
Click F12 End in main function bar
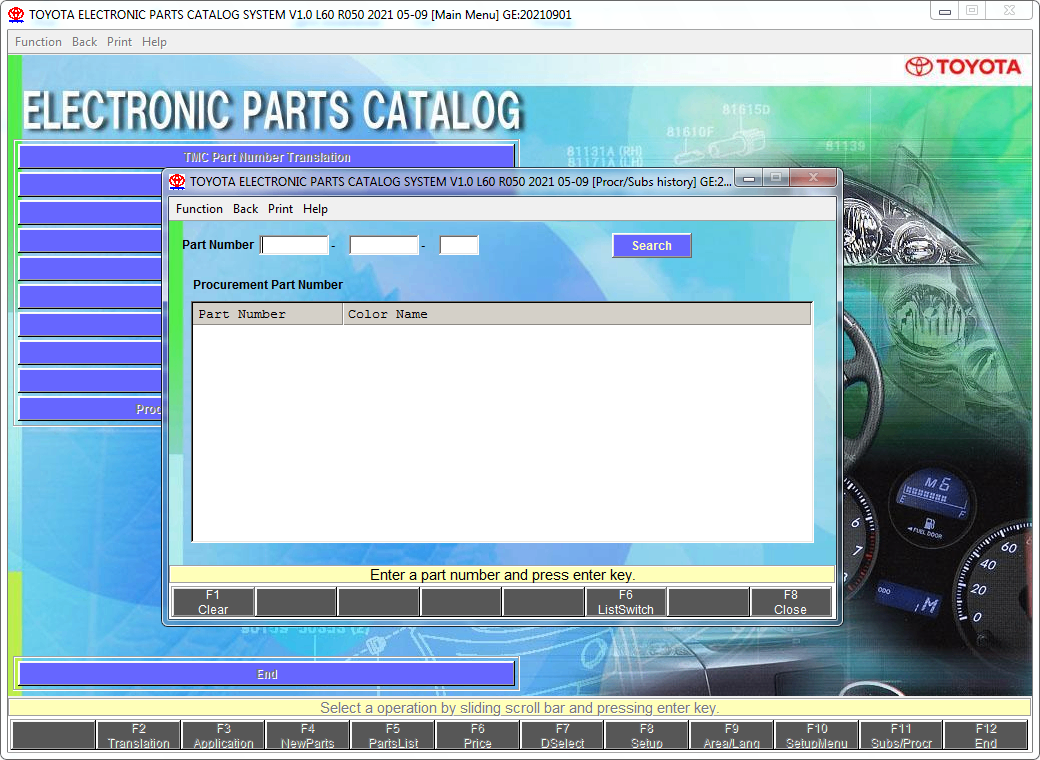(x=986, y=735)
